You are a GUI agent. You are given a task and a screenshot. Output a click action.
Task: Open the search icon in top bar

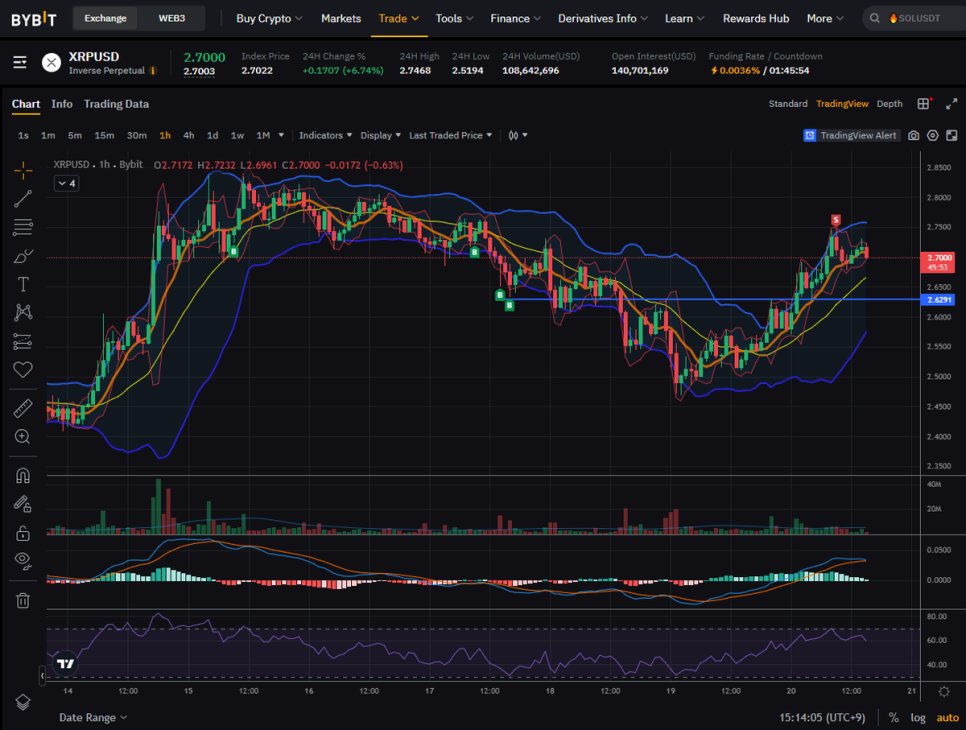pyautogui.click(x=874, y=18)
